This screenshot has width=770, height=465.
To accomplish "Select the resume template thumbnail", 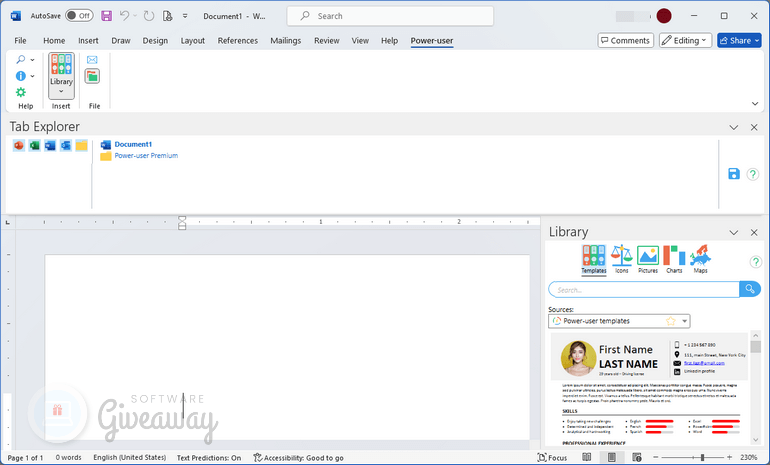I will coord(649,389).
